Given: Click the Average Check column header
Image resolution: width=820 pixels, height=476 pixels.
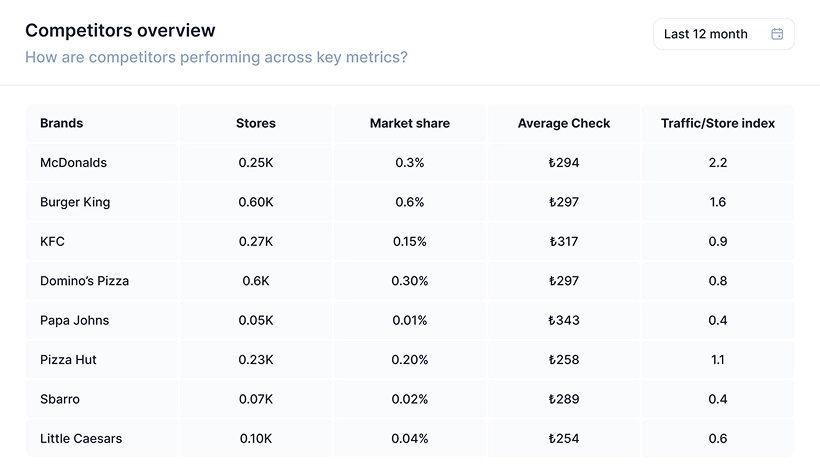Looking at the screenshot, I should point(564,123).
